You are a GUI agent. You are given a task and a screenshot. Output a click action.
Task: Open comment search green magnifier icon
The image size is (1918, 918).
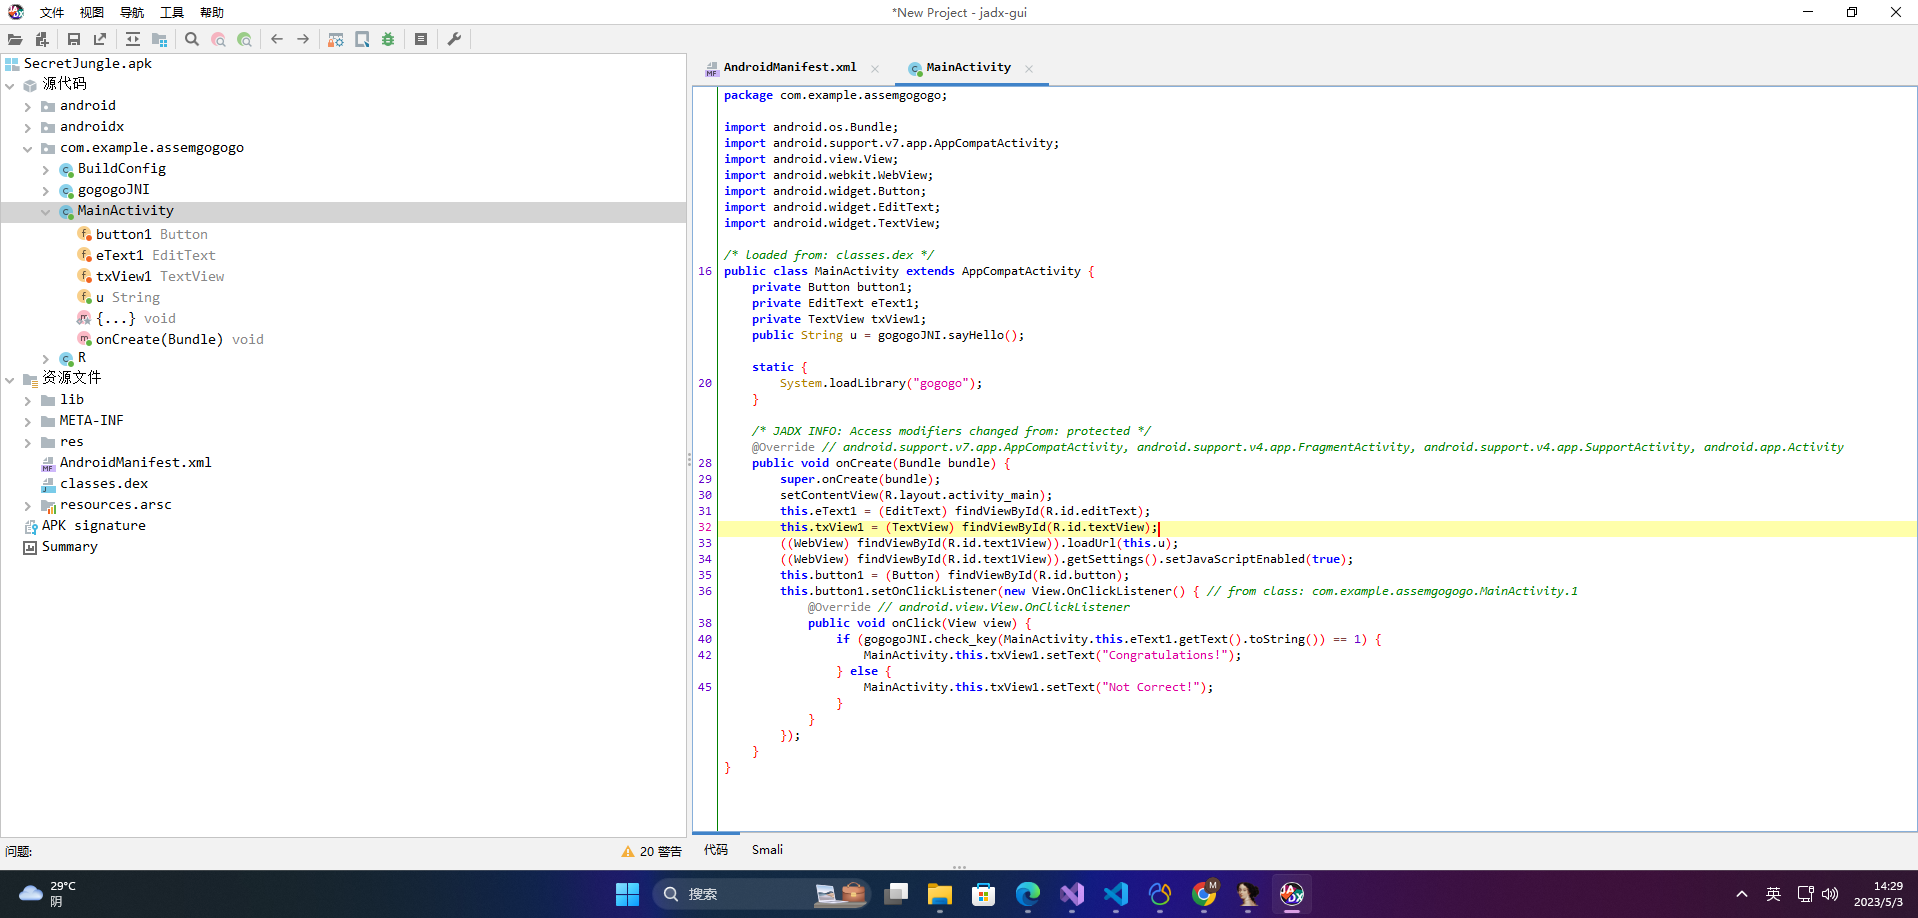coord(244,39)
